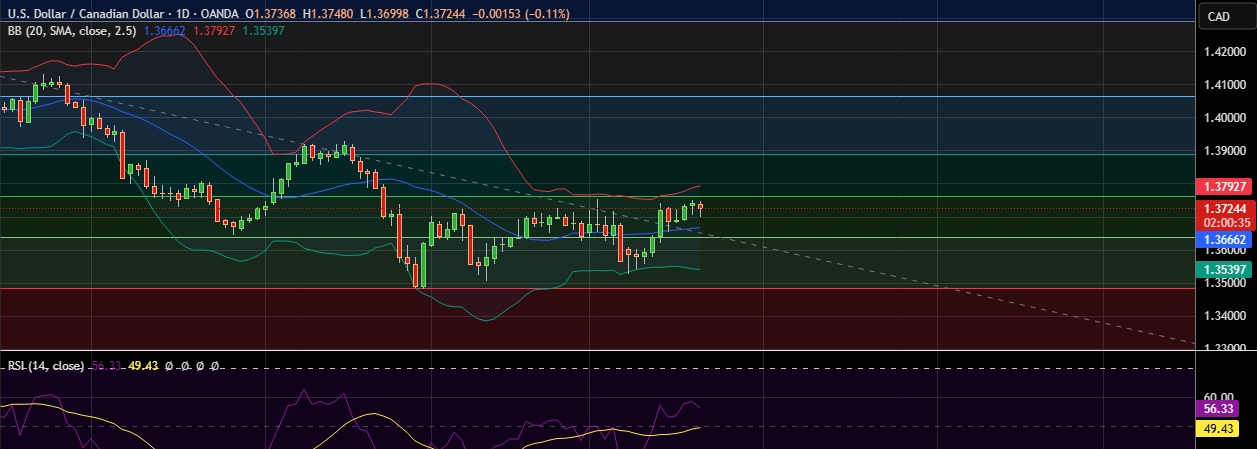Click the 60.00 RSI scale label
The height and width of the screenshot is (449, 1257).
(1219, 396)
